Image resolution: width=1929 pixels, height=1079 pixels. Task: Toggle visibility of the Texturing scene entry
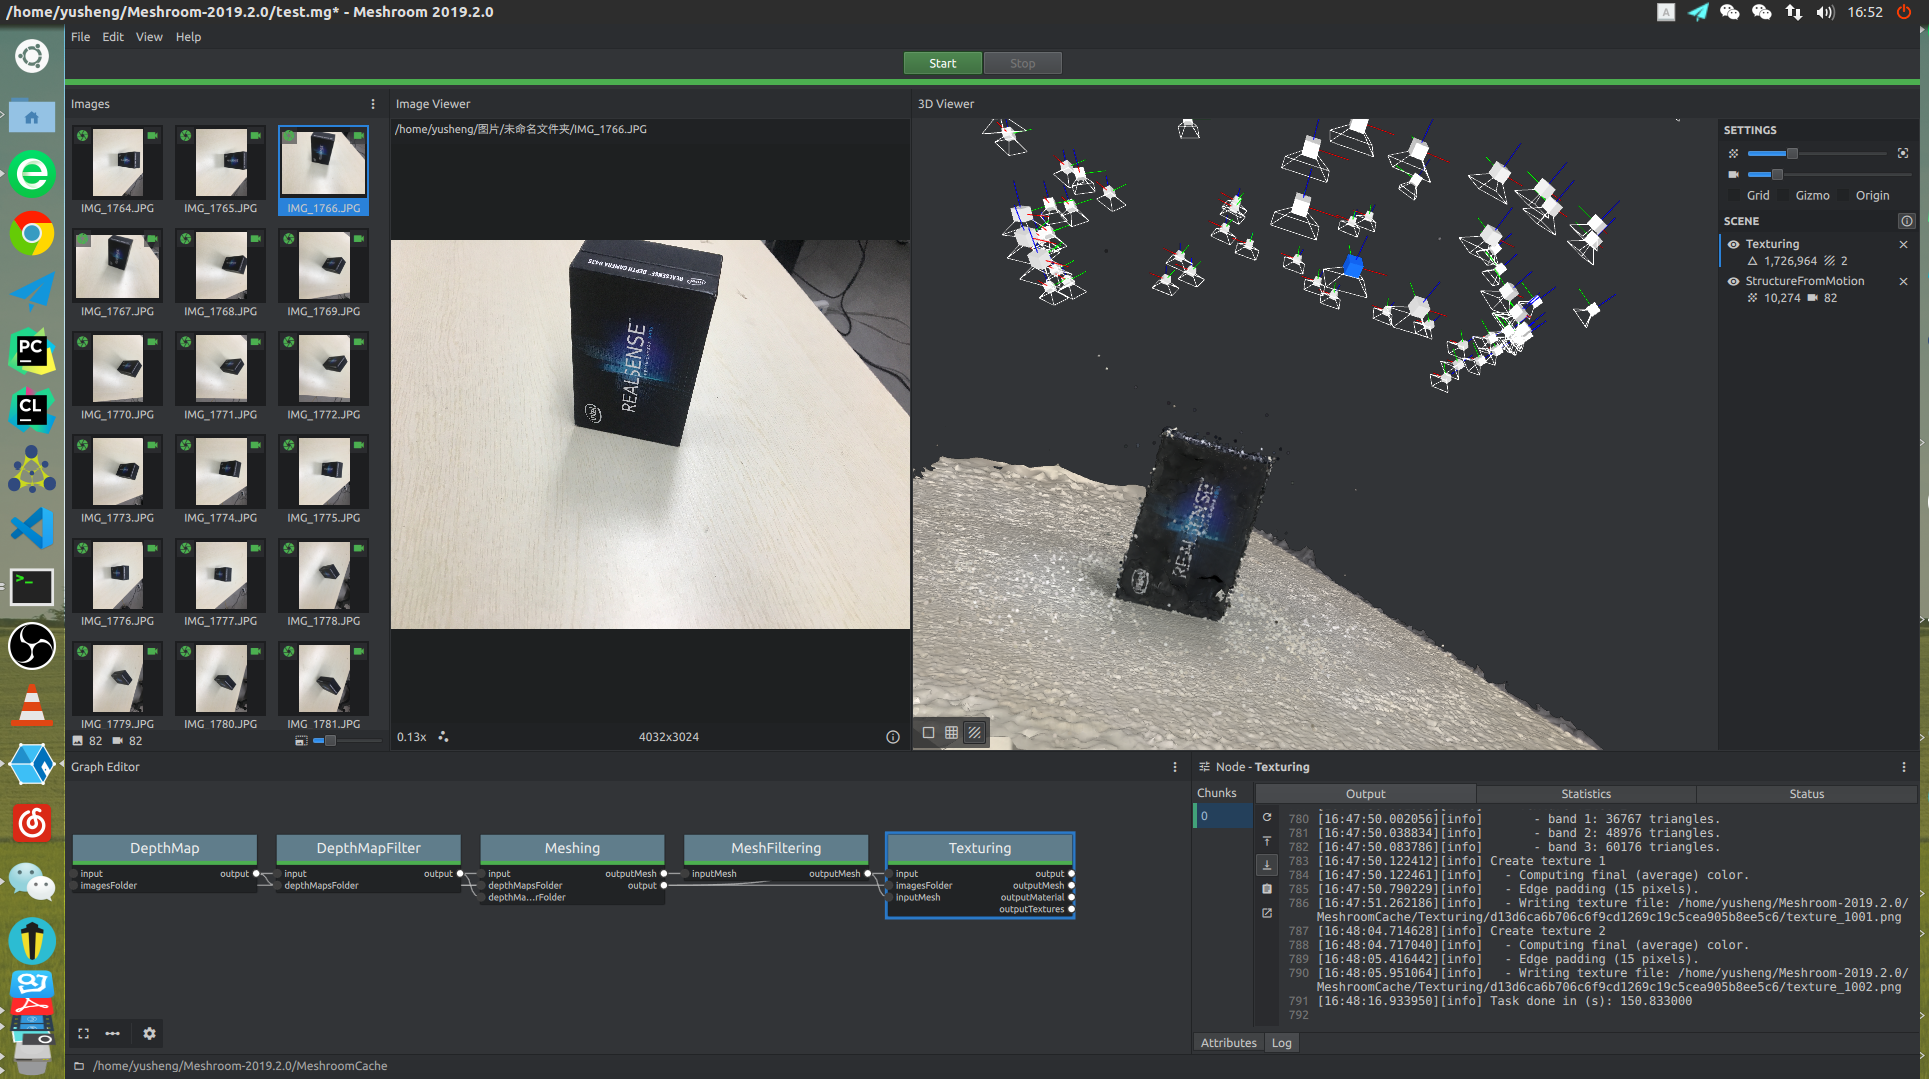(x=1733, y=244)
